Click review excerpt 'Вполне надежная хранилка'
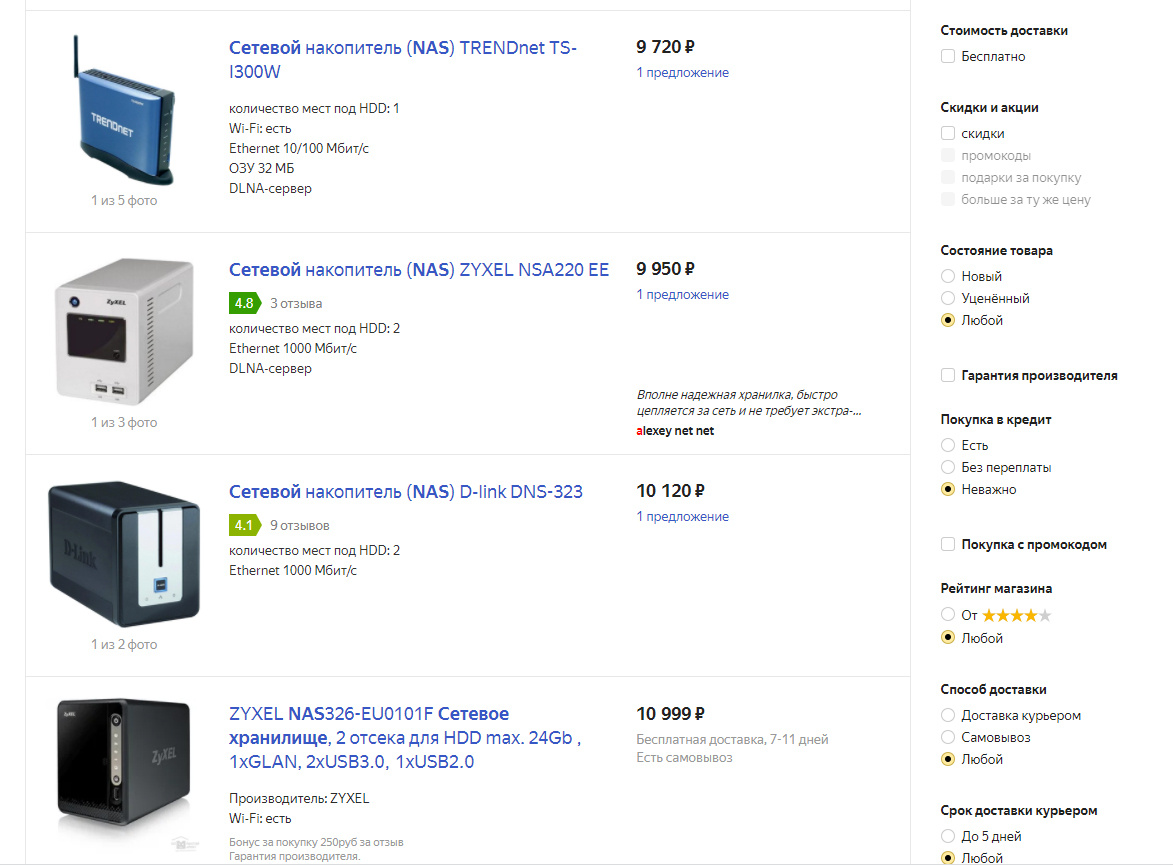Image resolution: width=1173 pixels, height=867 pixels. coord(749,402)
